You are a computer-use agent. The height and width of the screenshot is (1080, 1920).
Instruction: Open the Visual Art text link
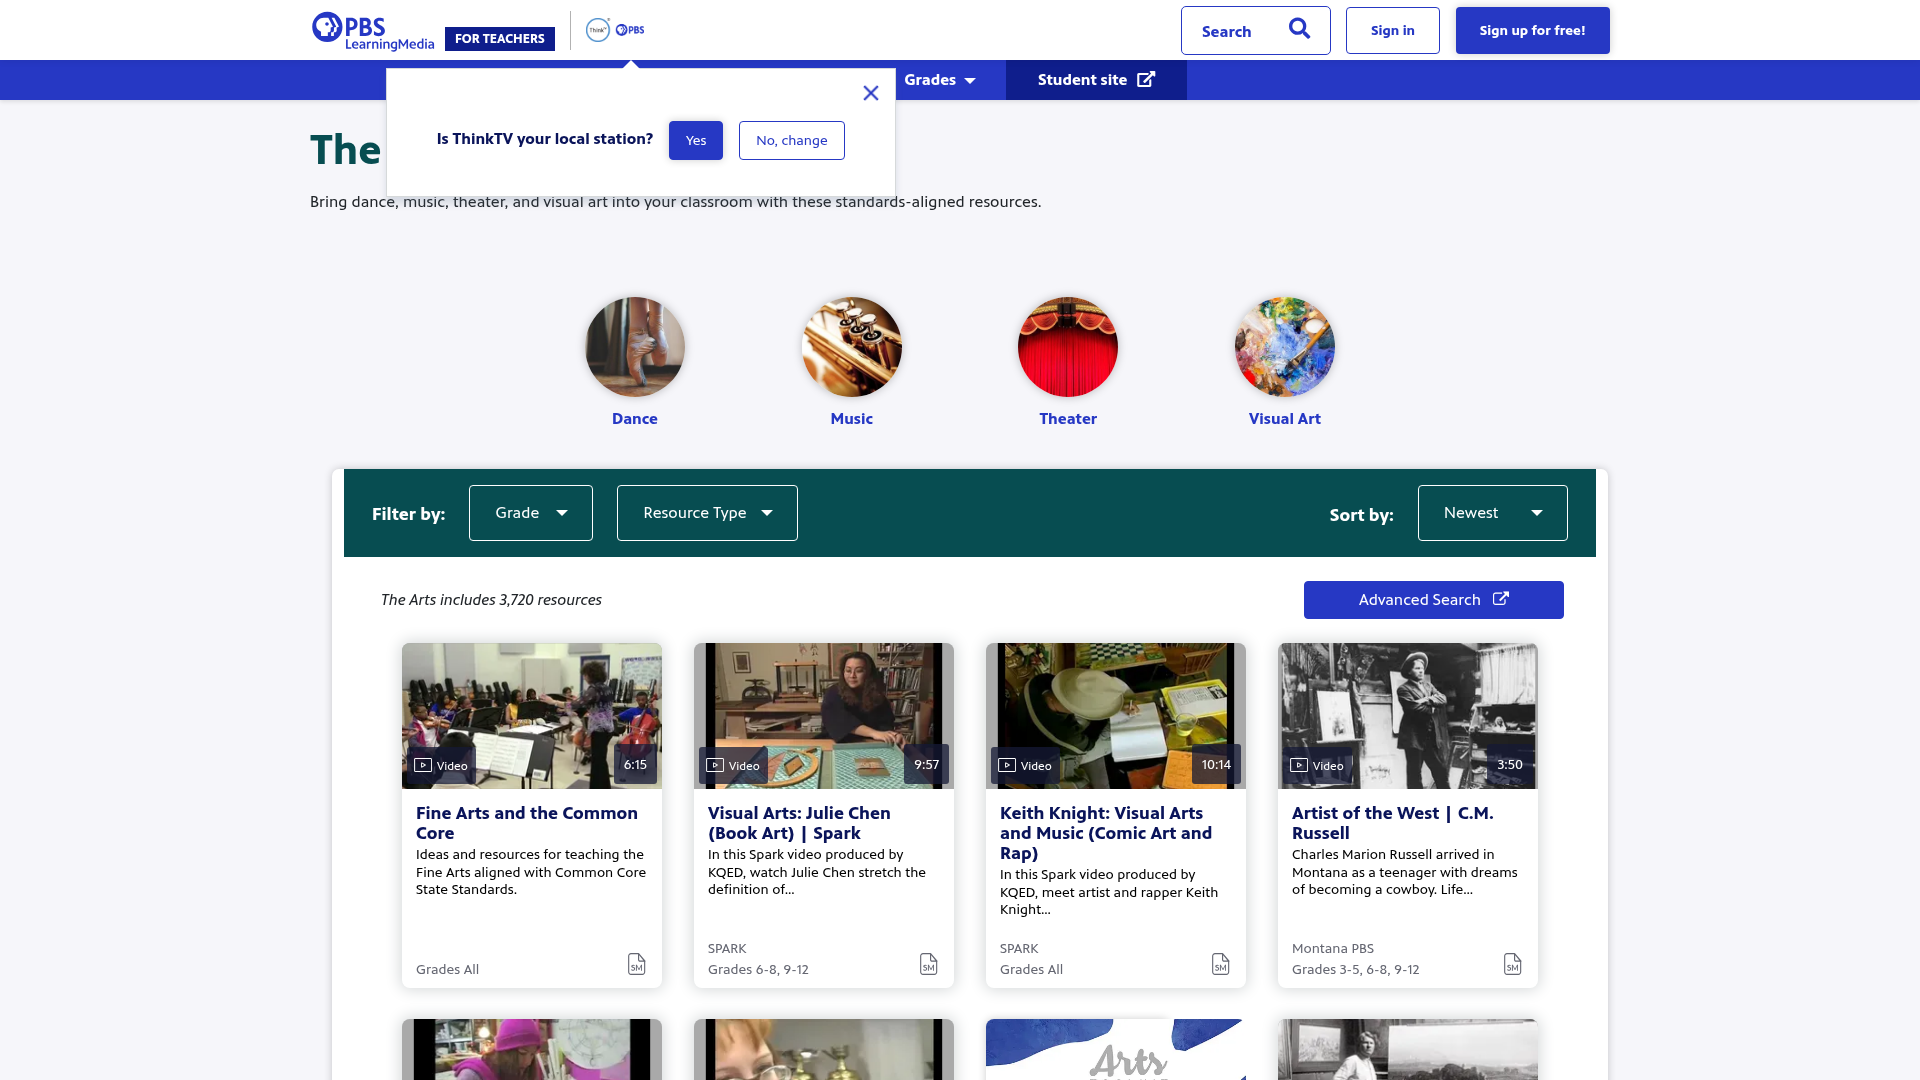tap(1285, 419)
